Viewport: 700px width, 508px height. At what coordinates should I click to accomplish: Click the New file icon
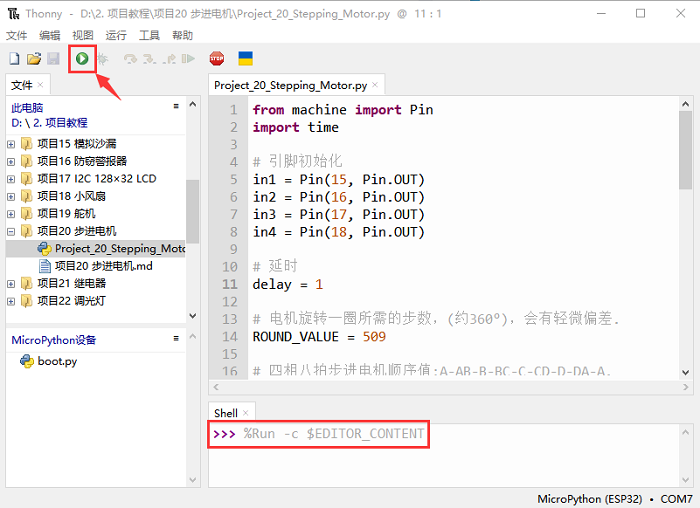click(14, 59)
